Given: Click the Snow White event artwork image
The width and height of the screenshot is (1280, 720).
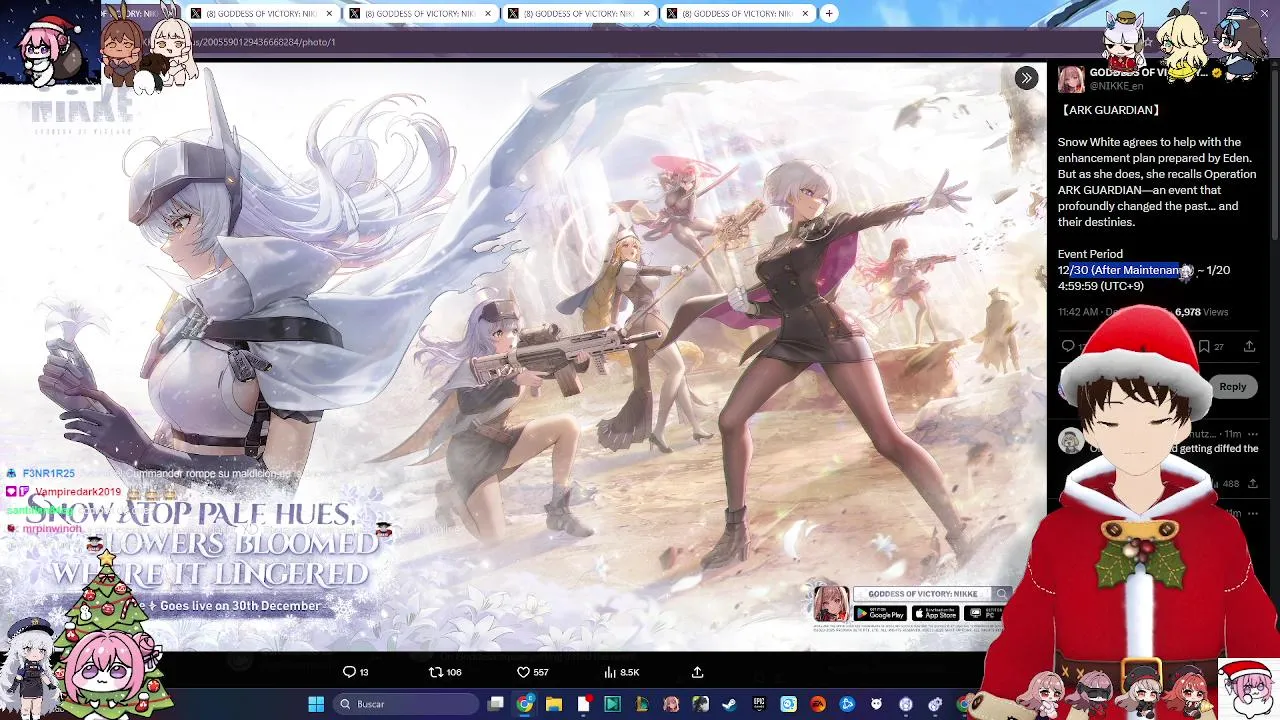Looking at the screenshot, I should click(523, 357).
